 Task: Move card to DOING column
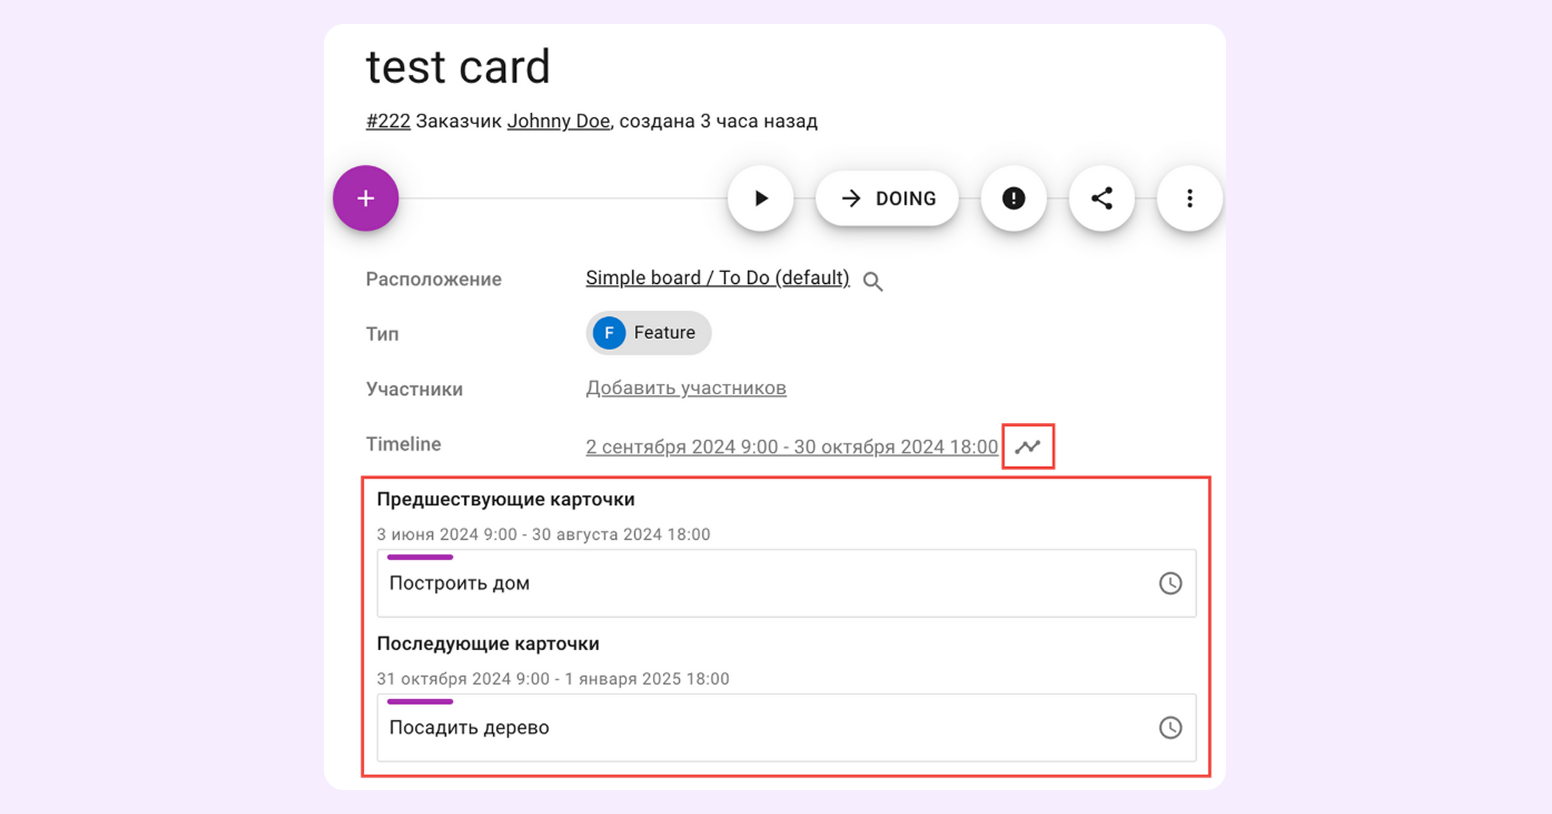[x=888, y=198]
